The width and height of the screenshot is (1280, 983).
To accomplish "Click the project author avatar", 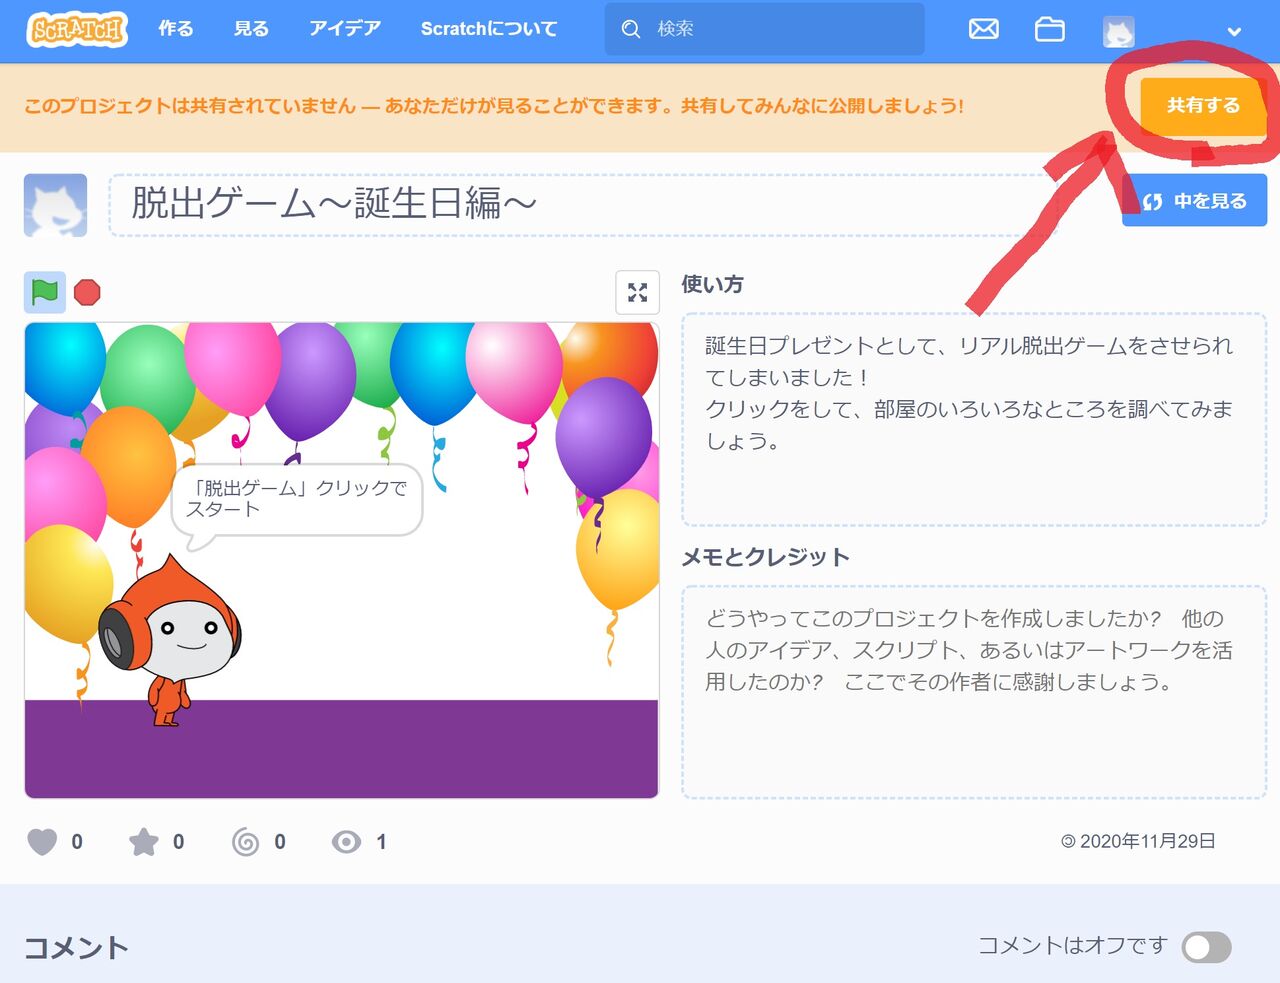I will (55, 205).
